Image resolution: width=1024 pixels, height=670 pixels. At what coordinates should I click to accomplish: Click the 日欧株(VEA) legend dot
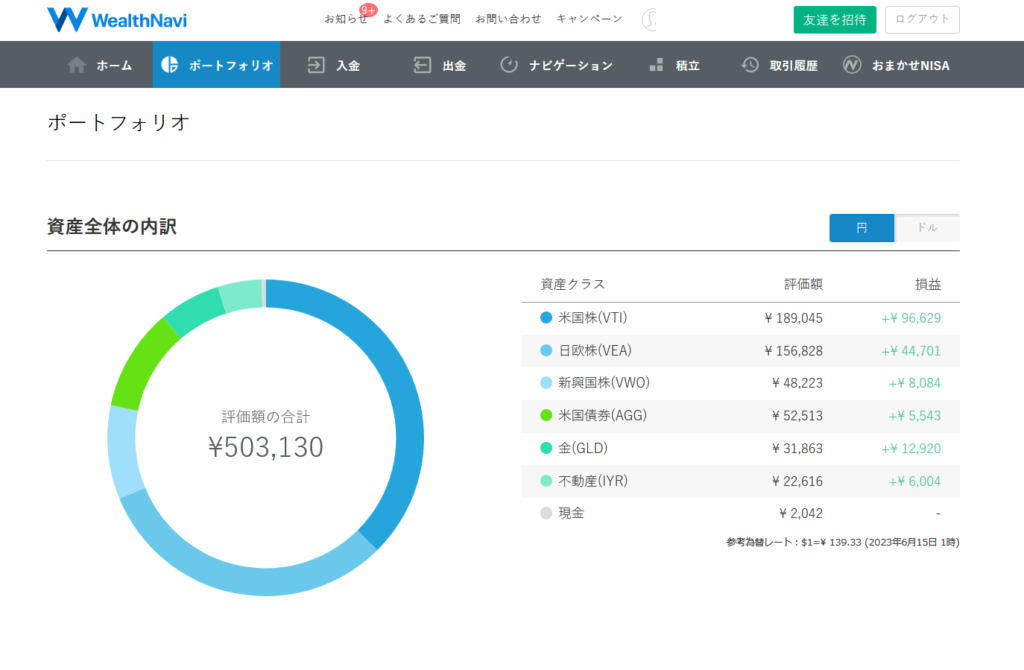[x=546, y=351]
